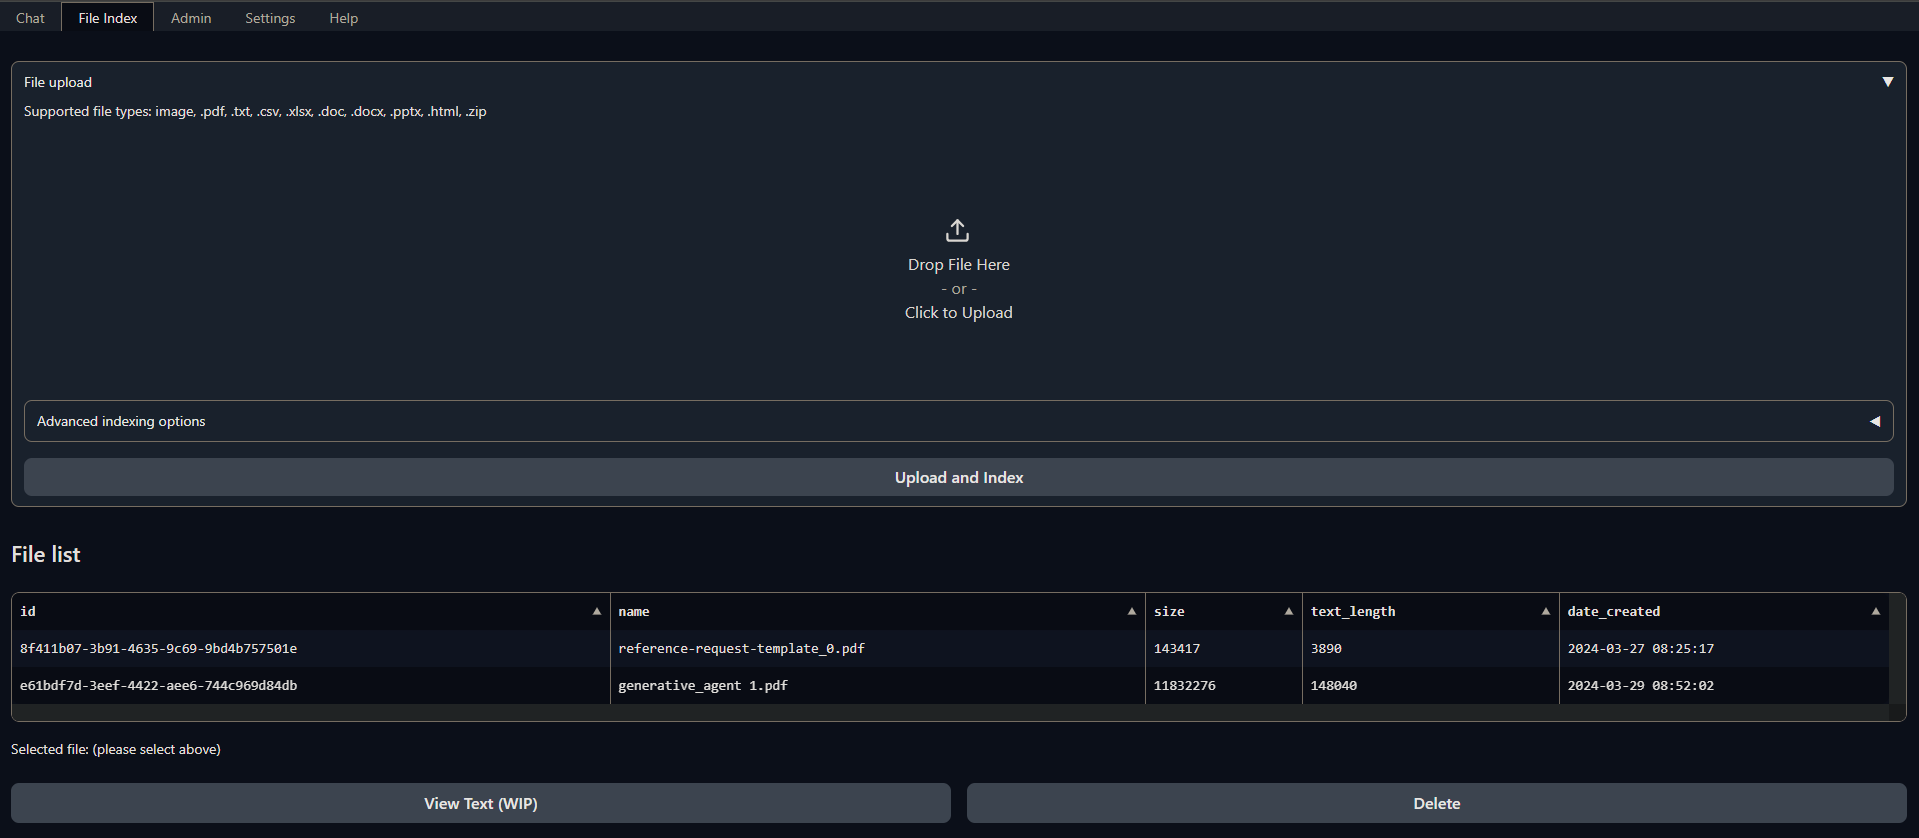Click the upload arrow icon in drop zone
The height and width of the screenshot is (838, 1919).
pos(957,231)
